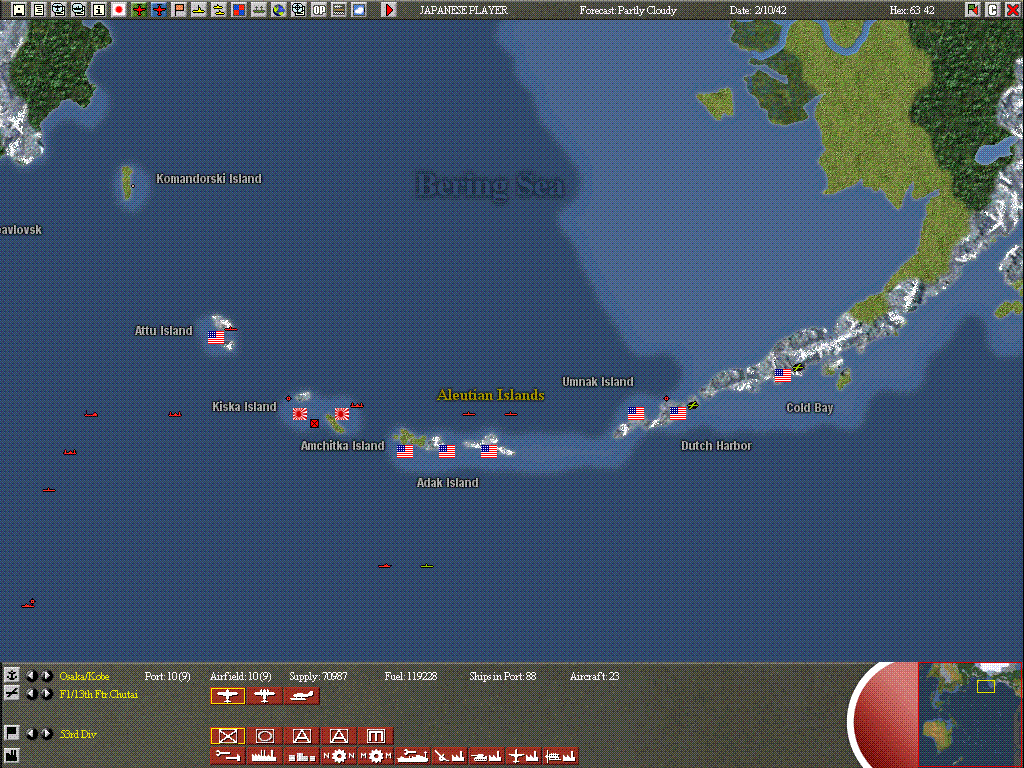Screen dimensions: 1024x768
Task: Click the red and blue checkered icon
Action: (x=239, y=10)
